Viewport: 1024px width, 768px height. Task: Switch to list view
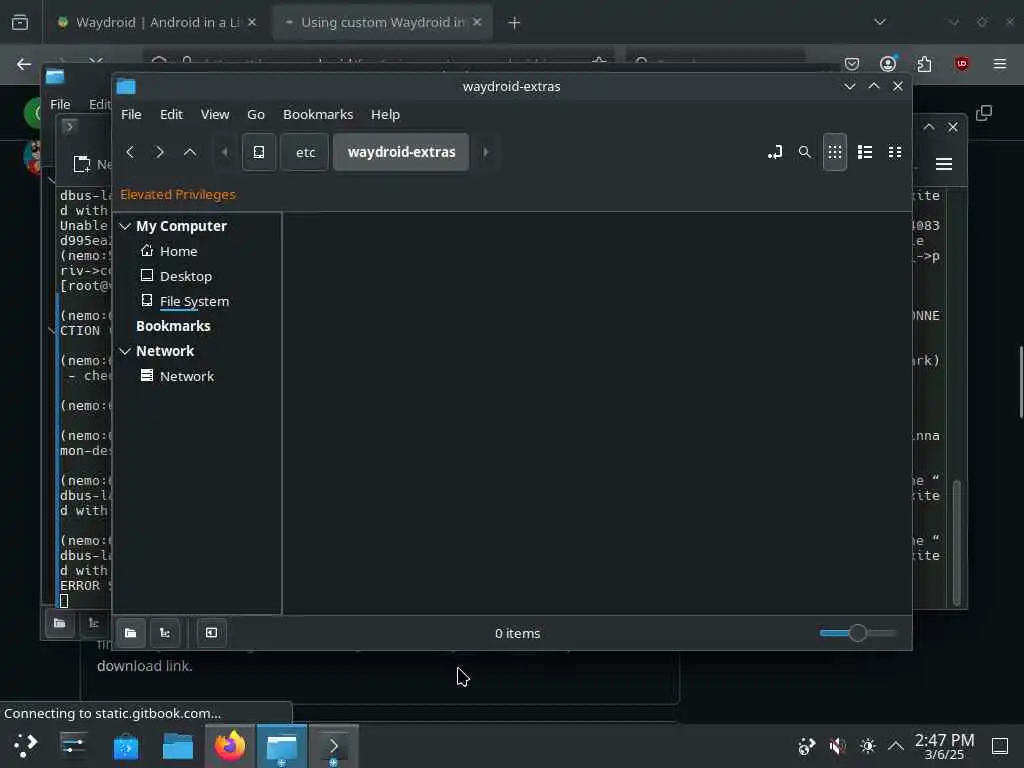[x=865, y=152]
